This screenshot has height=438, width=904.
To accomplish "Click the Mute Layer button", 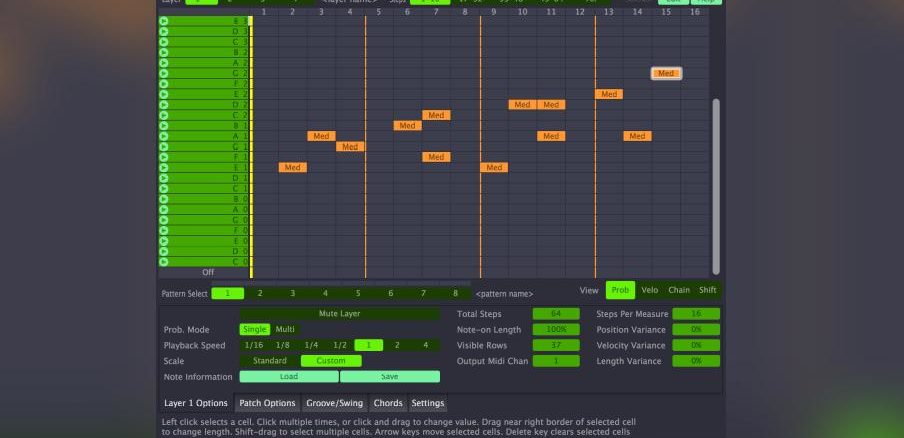I will [x=340, y=314].
